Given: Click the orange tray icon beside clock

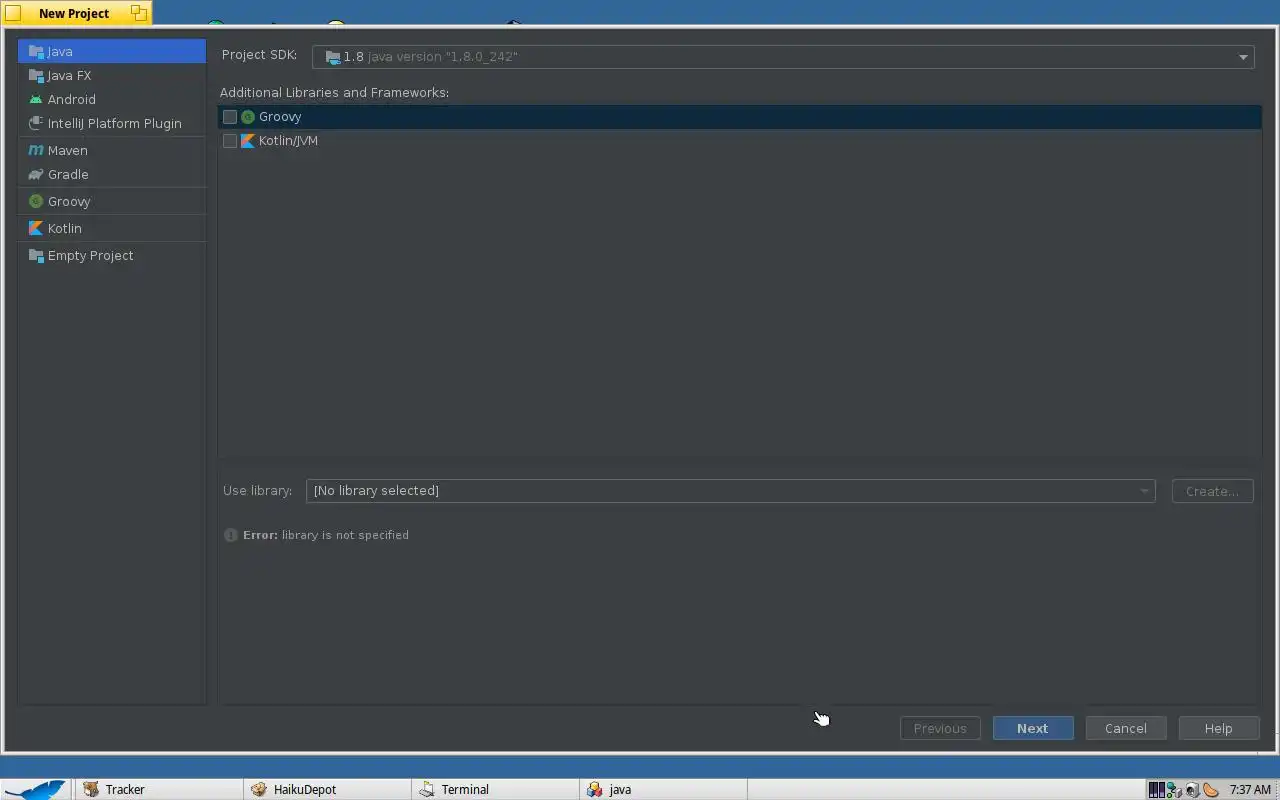Looking at the screenshot, I should (1211, 790).
